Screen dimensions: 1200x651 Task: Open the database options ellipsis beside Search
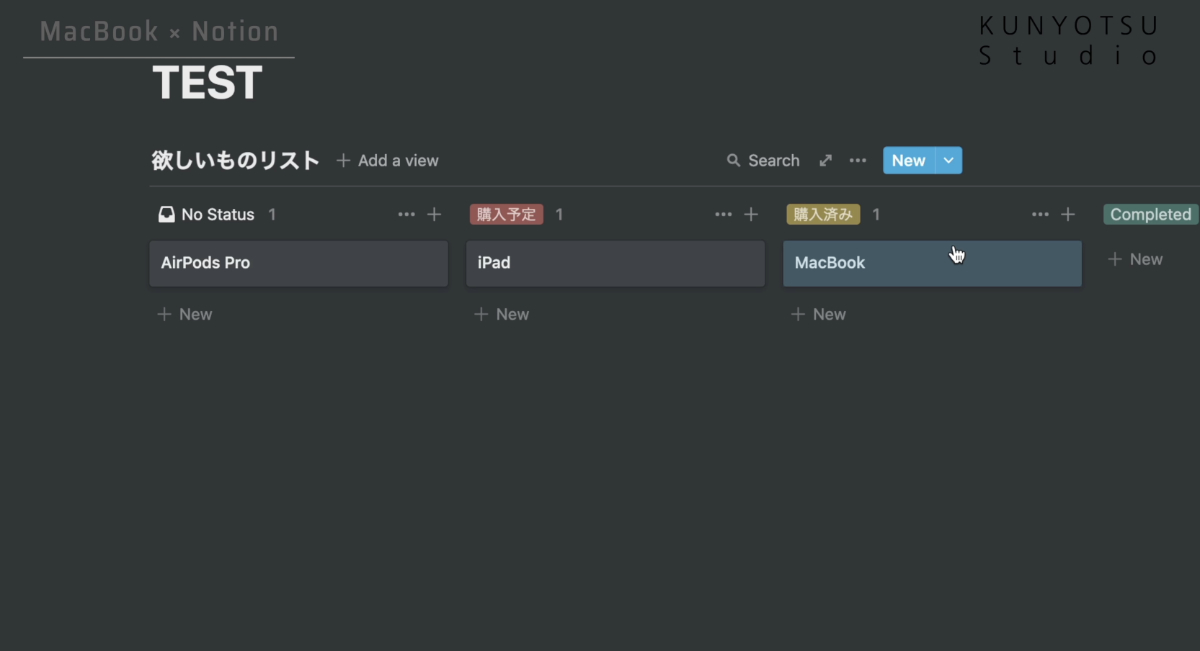(858, 160)
